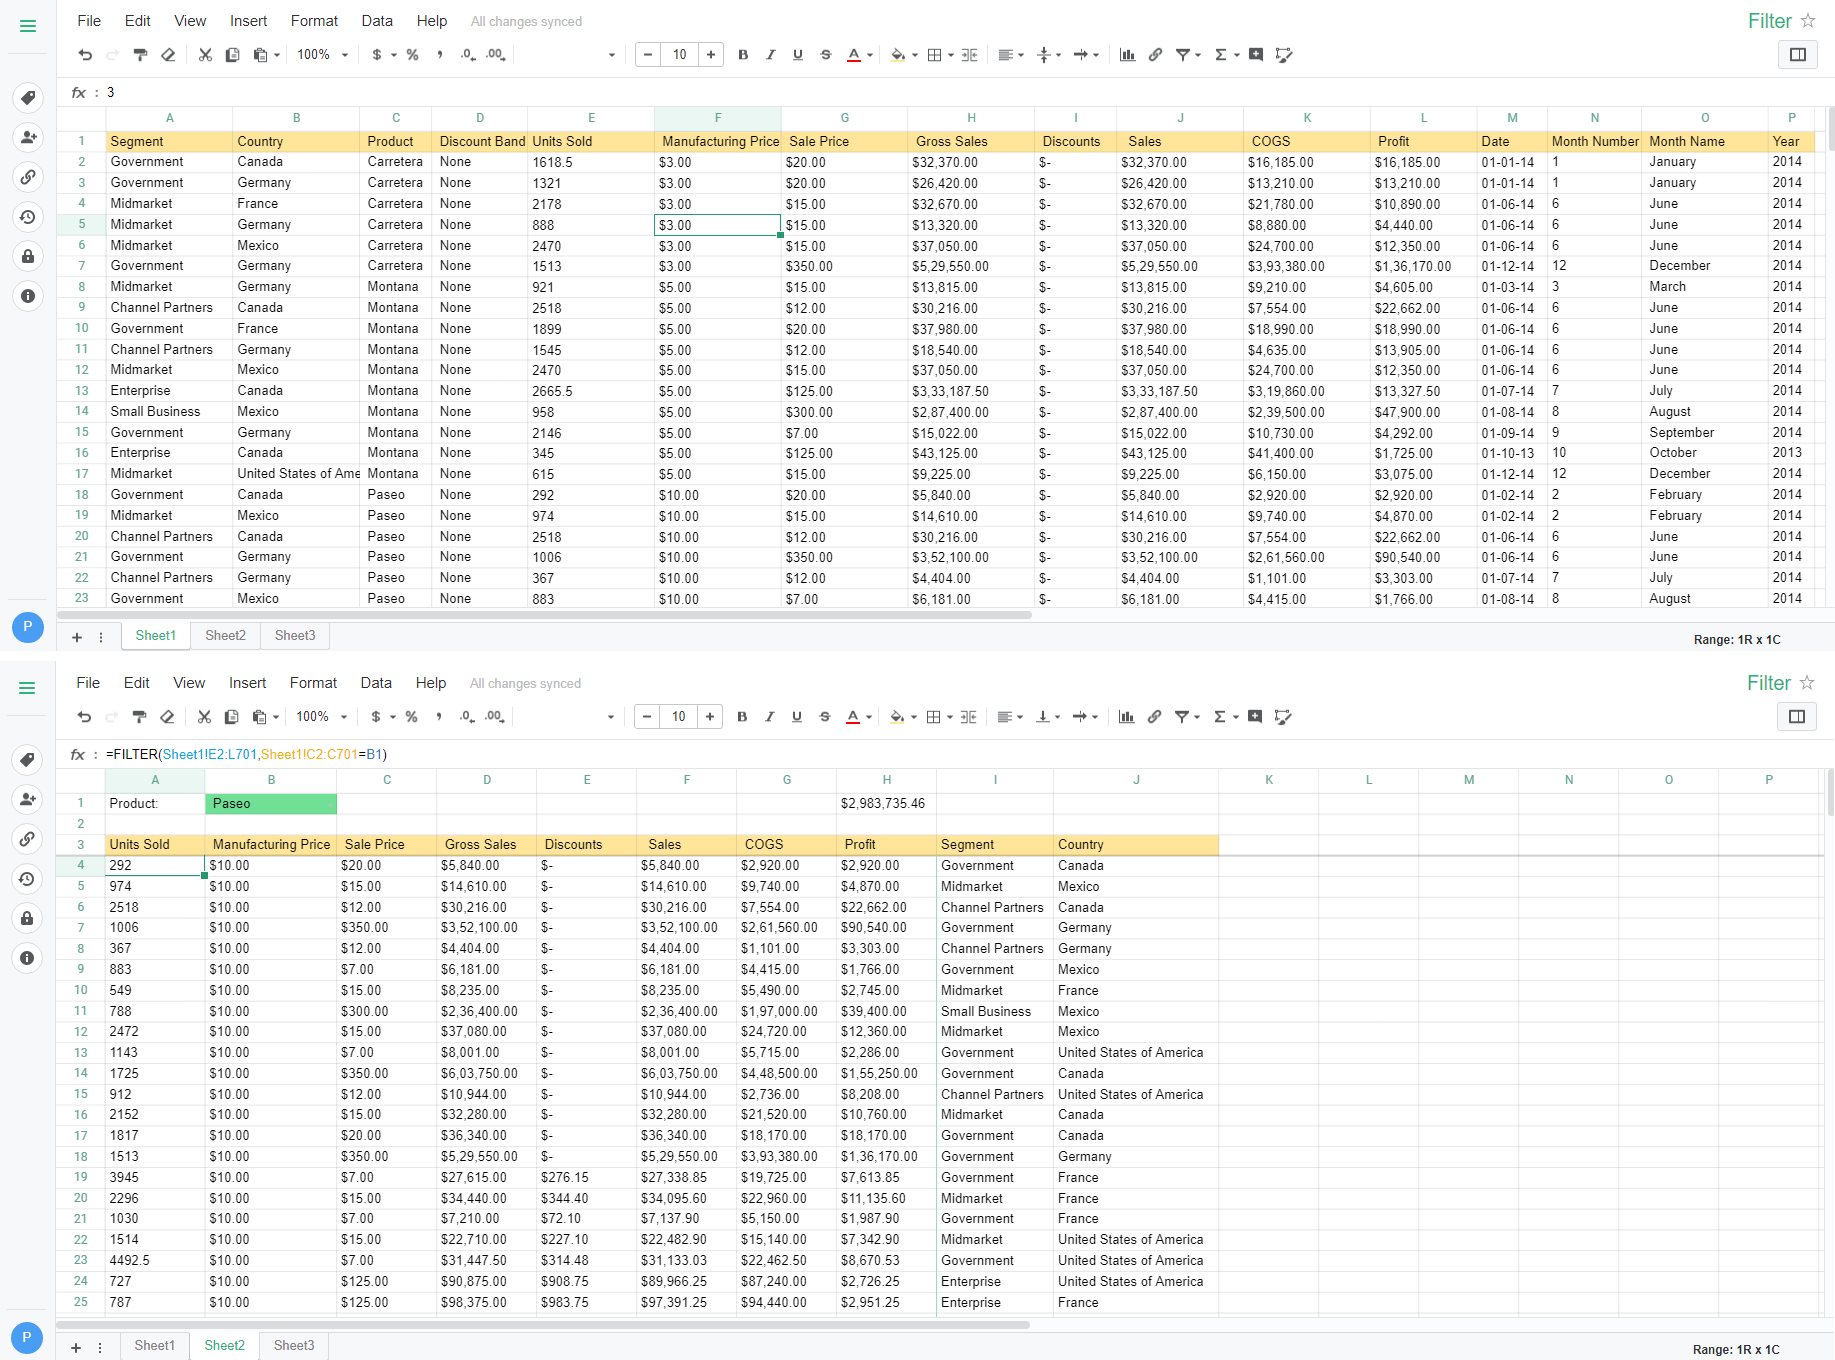Click the add sheet plus button in the top window
Screen dimensions: 1835x1360
point(77,637)
